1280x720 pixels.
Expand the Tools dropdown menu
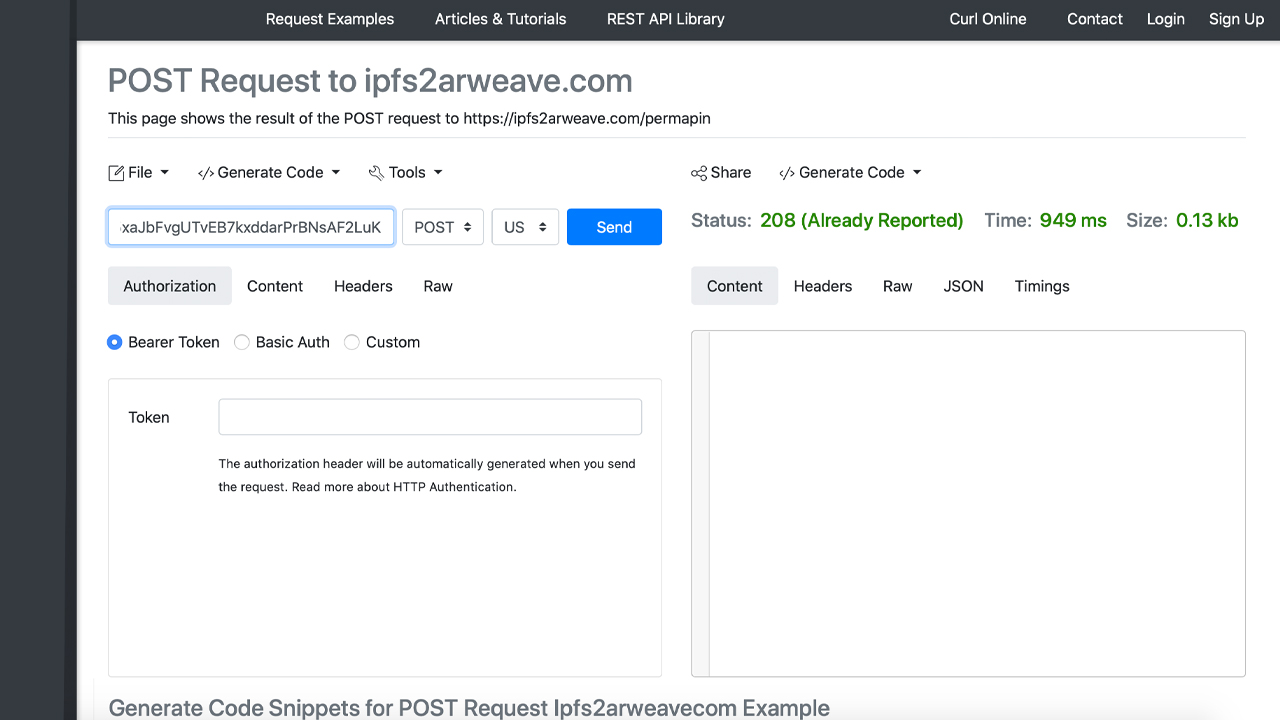[x=406, y=172]
